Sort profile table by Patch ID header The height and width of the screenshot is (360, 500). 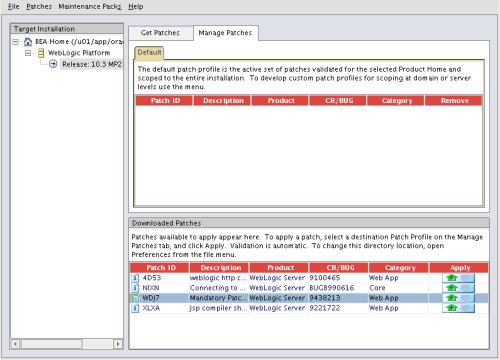[x=165, y=101]
